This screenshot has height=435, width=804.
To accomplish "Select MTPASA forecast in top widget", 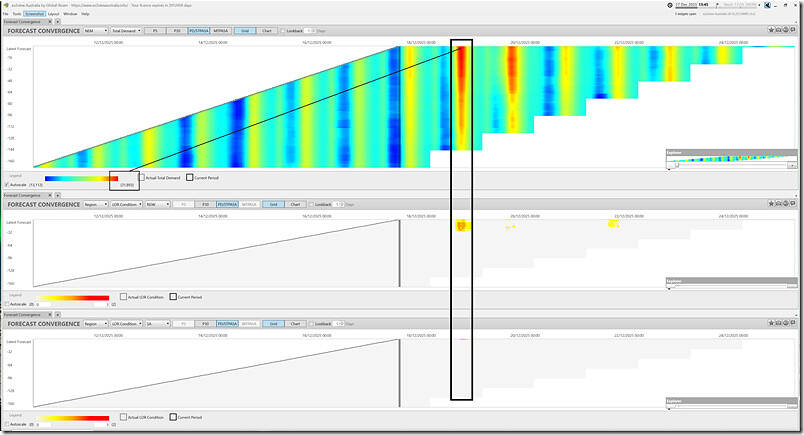I will coord(220,31).
